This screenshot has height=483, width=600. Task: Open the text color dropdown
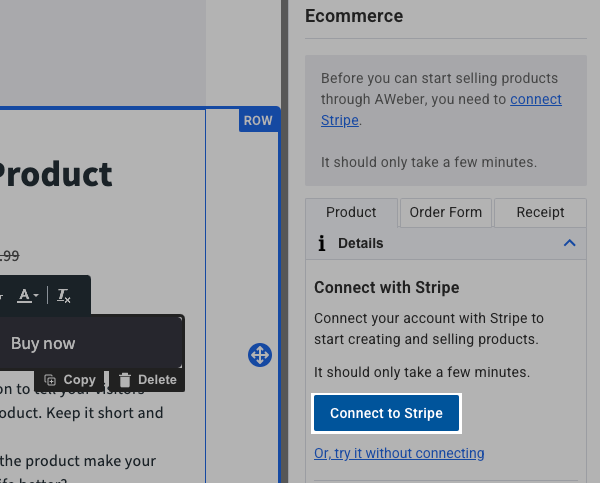coord(28,295)
